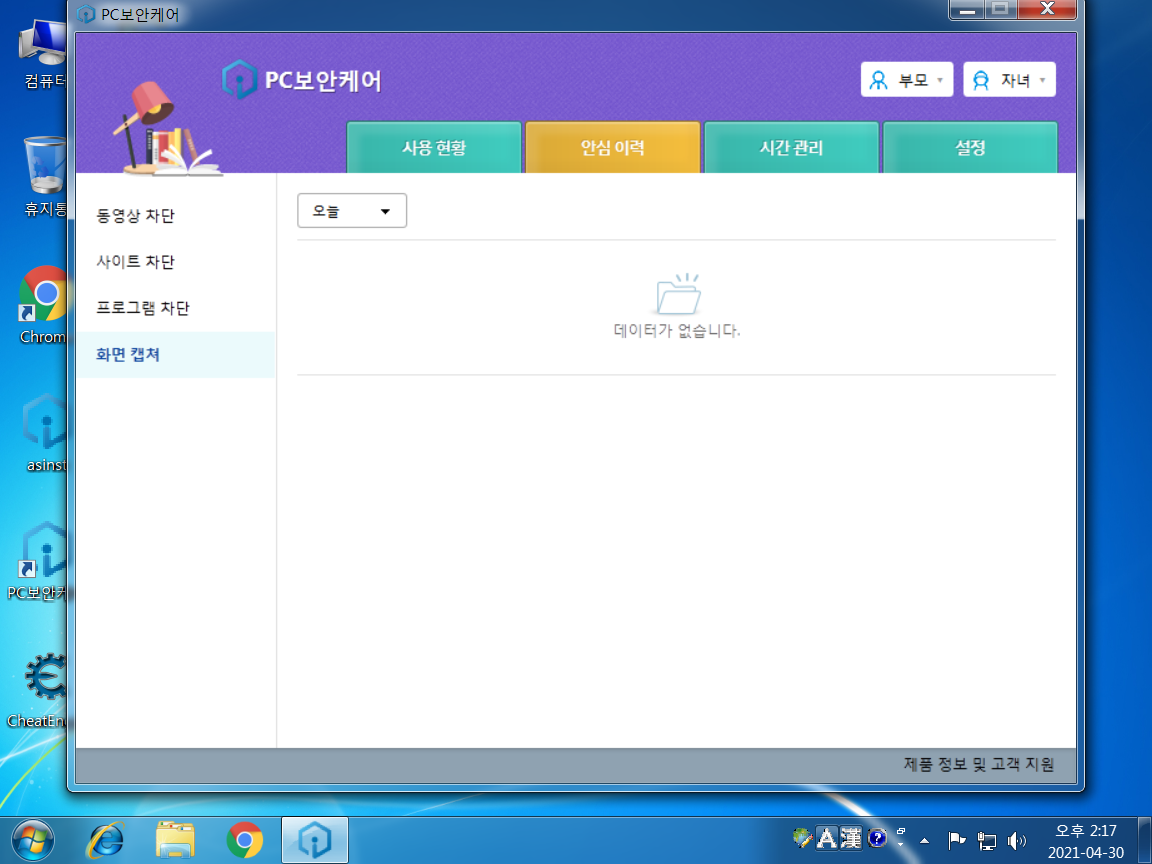The width and height of the screenshot is (1152, 864).
Task: Open the Windows Start menu
Action: click(32, 840)
